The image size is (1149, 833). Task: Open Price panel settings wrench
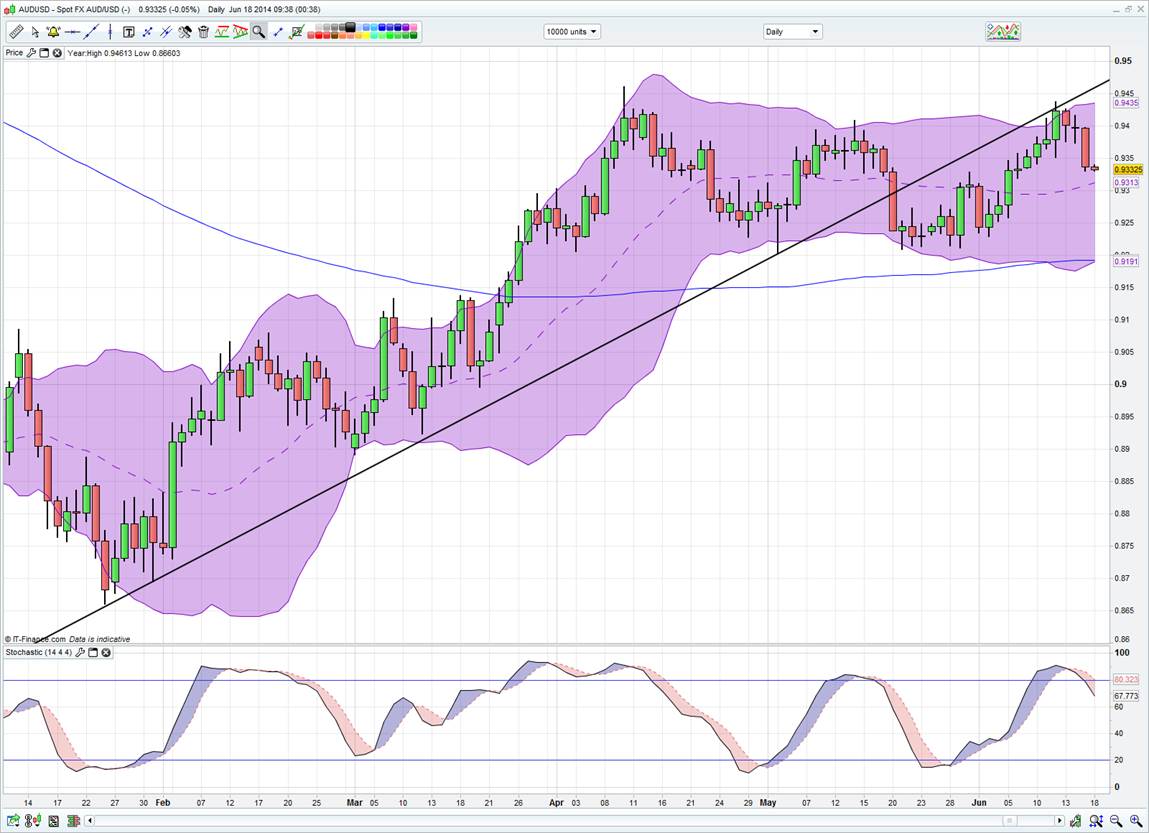pyautogui.click(x=31, y=53)
